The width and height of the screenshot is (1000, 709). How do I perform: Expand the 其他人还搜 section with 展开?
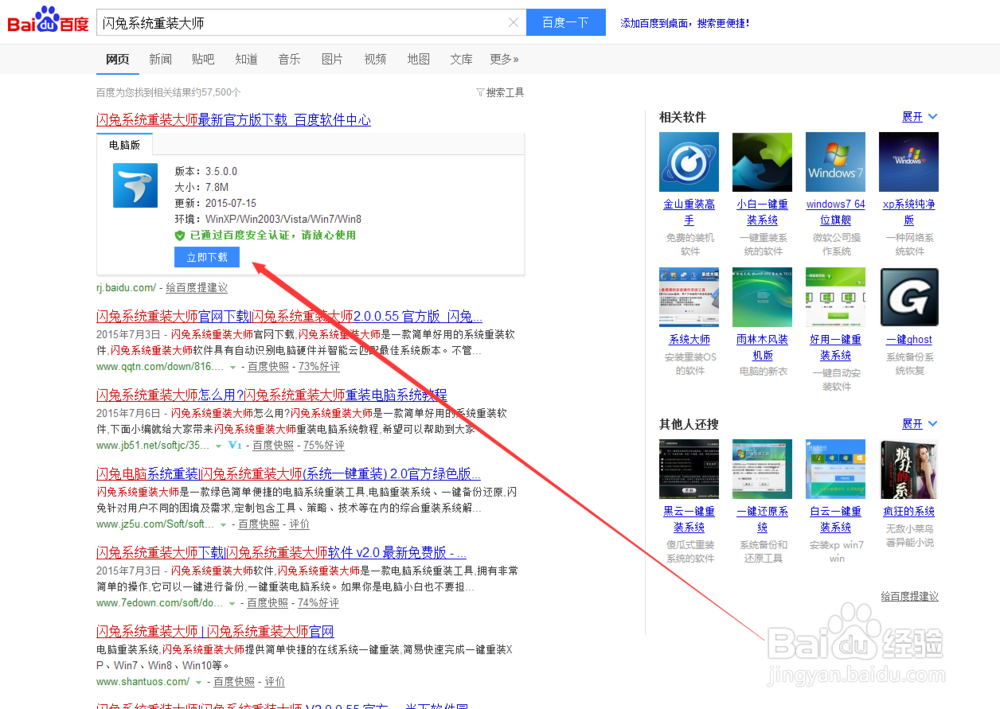click(919, 424)
